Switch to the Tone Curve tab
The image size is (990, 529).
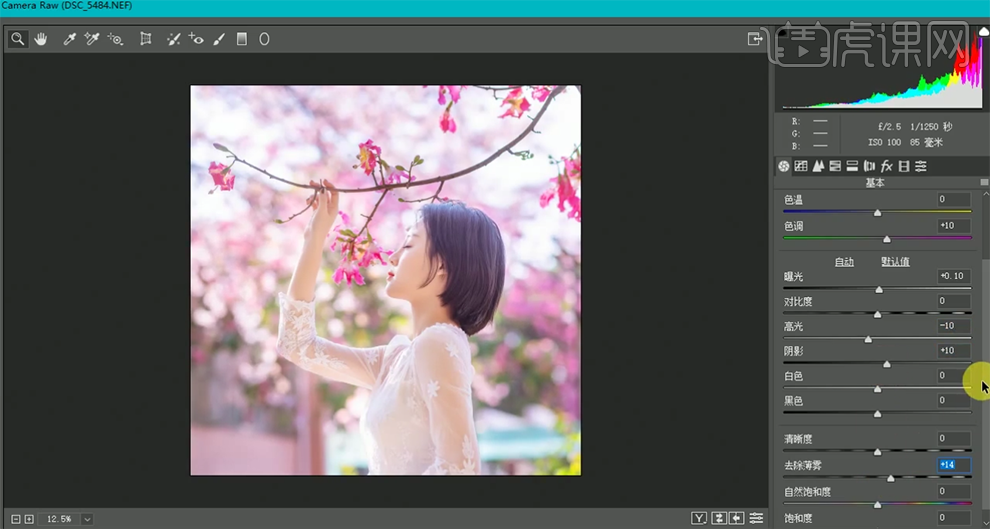pos(801,166)
